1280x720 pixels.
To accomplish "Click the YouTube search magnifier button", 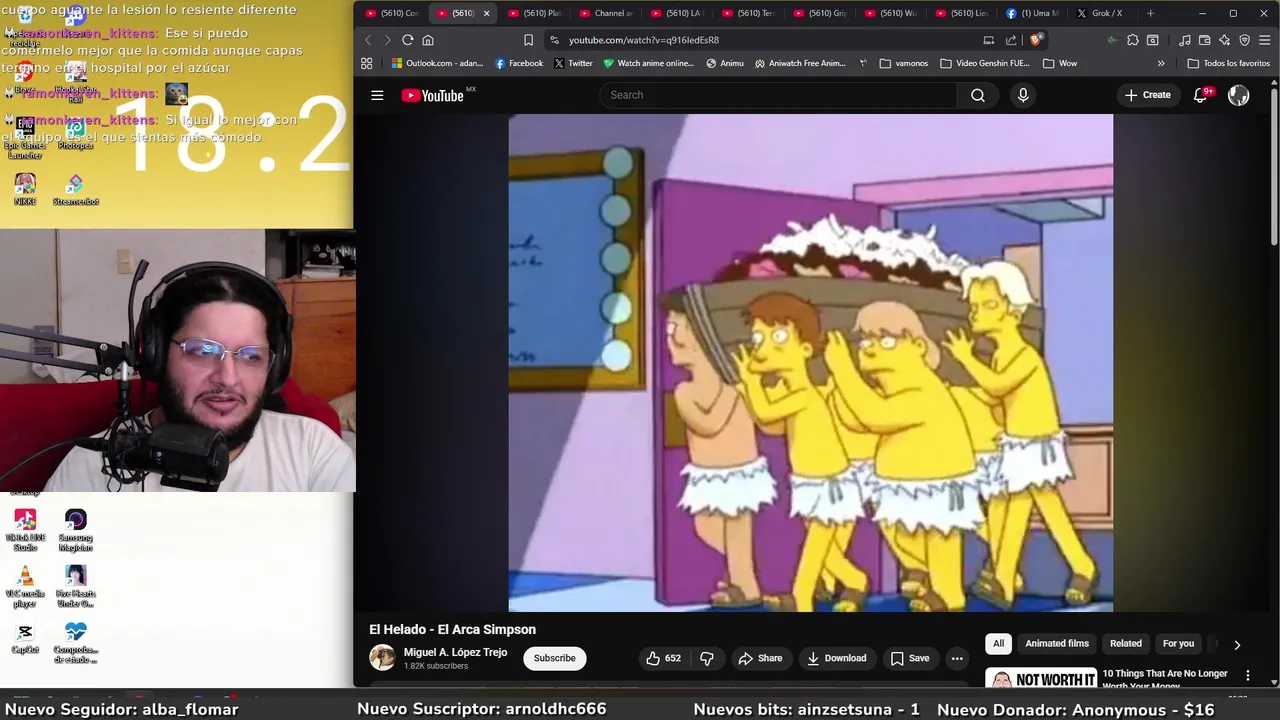I will tap(977, 95).
